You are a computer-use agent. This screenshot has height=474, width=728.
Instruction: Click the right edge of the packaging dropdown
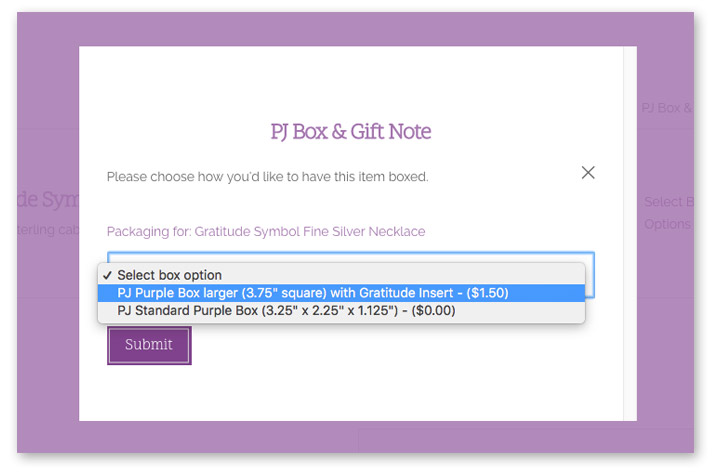click(590, 275)
